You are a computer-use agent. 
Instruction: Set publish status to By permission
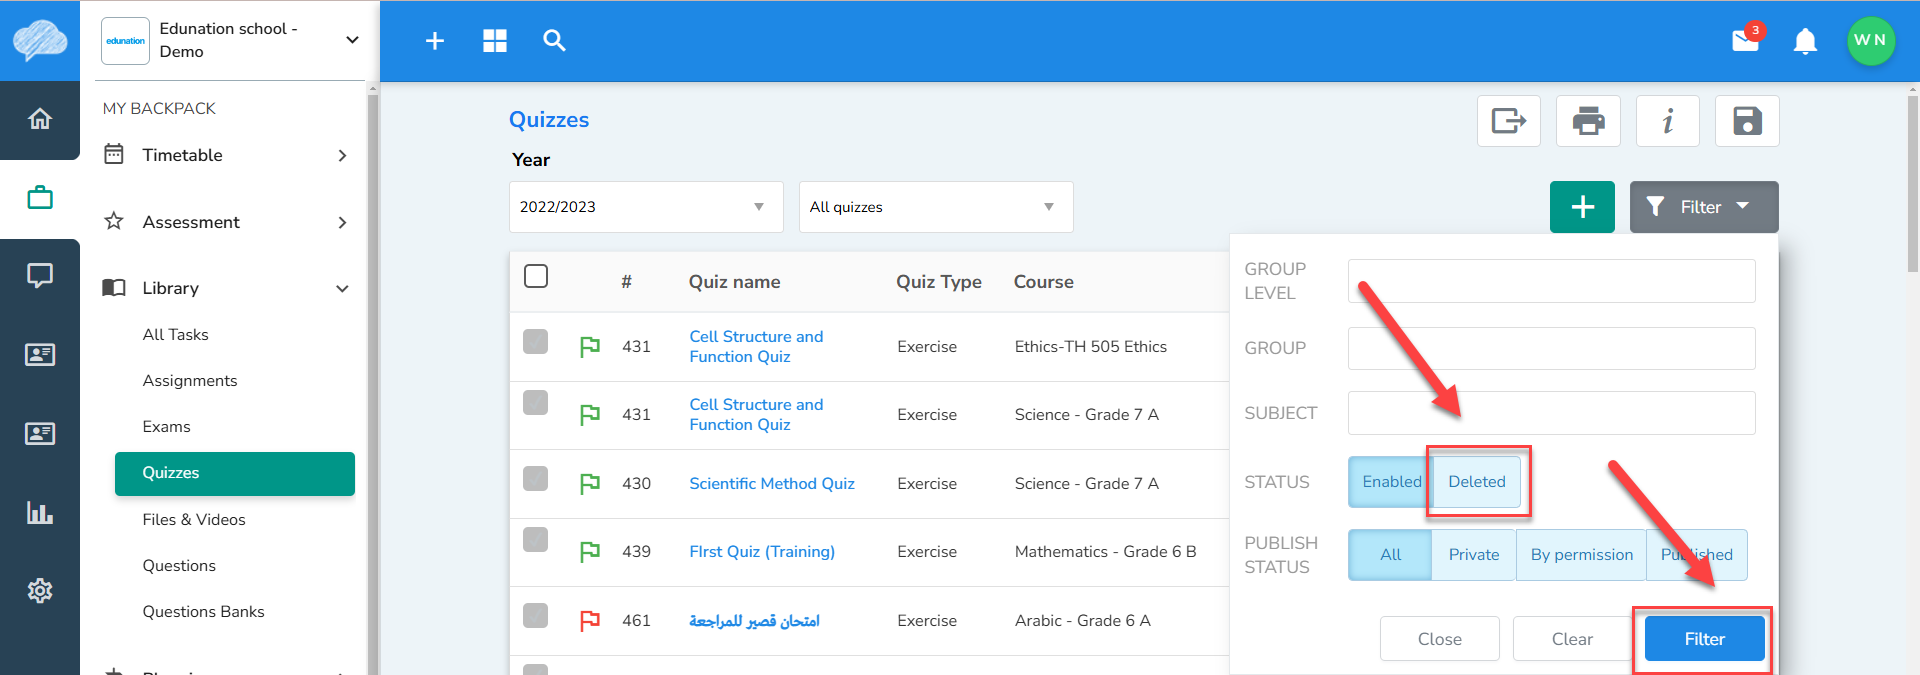point(1582,555)
